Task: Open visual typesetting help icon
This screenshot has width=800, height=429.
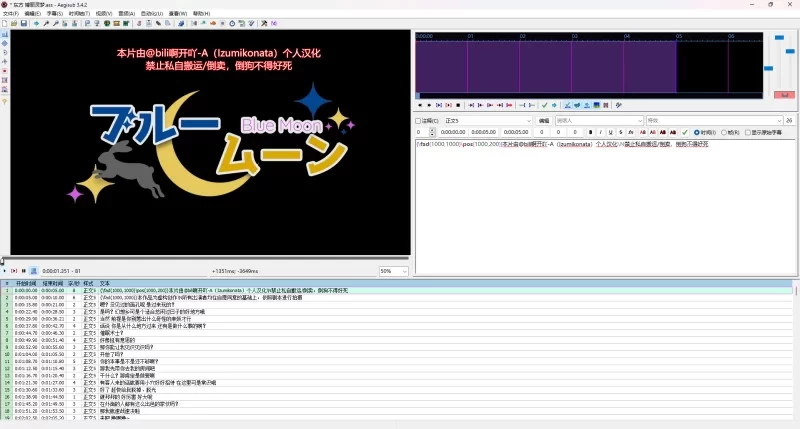Action: (x=5, y=102)
